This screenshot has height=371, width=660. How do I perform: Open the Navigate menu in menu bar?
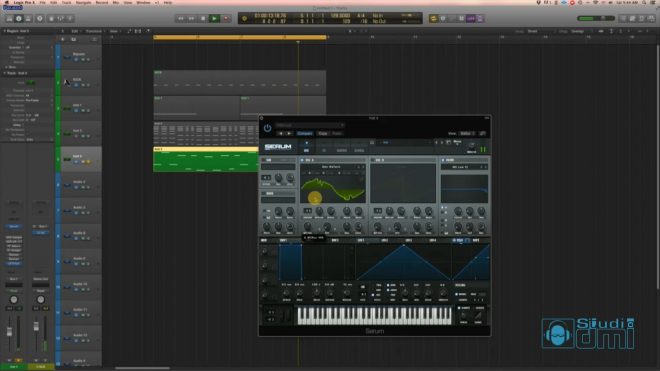[x=83, y=3]
